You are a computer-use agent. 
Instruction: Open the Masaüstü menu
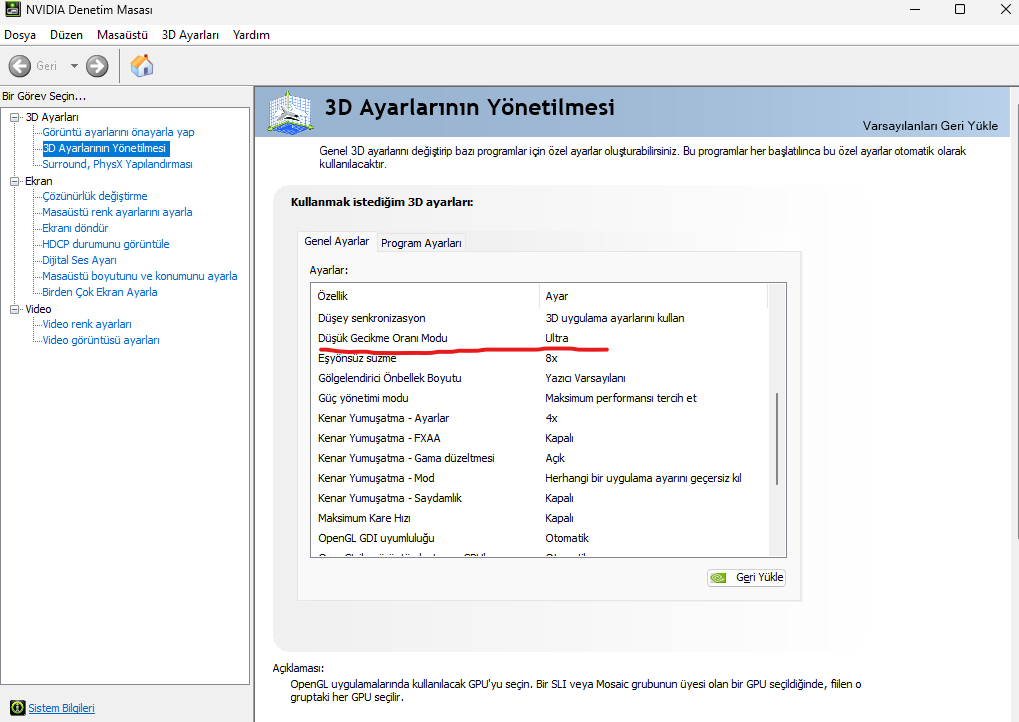[122, 35]
